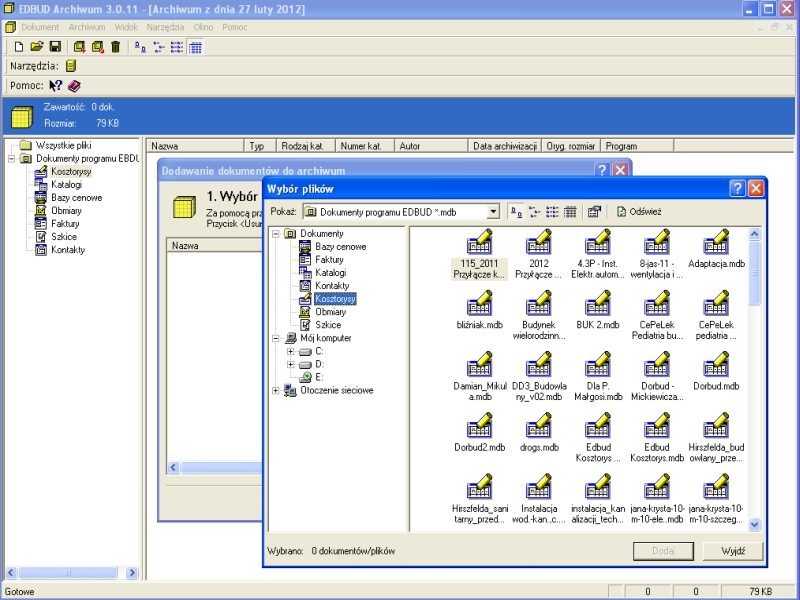The height and width of the screenshot is (600, 800).
Task: Delete documents with the trash can toolbar icon
Action: pos(116,47)
